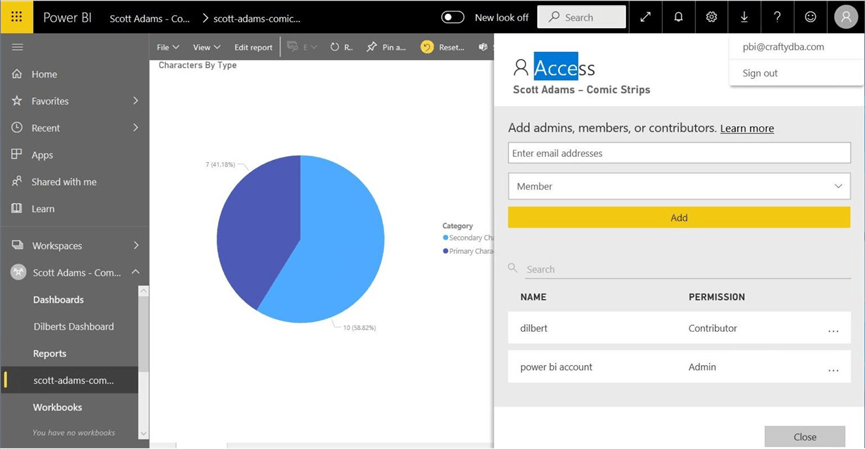Click the download arrow icon

744,17
